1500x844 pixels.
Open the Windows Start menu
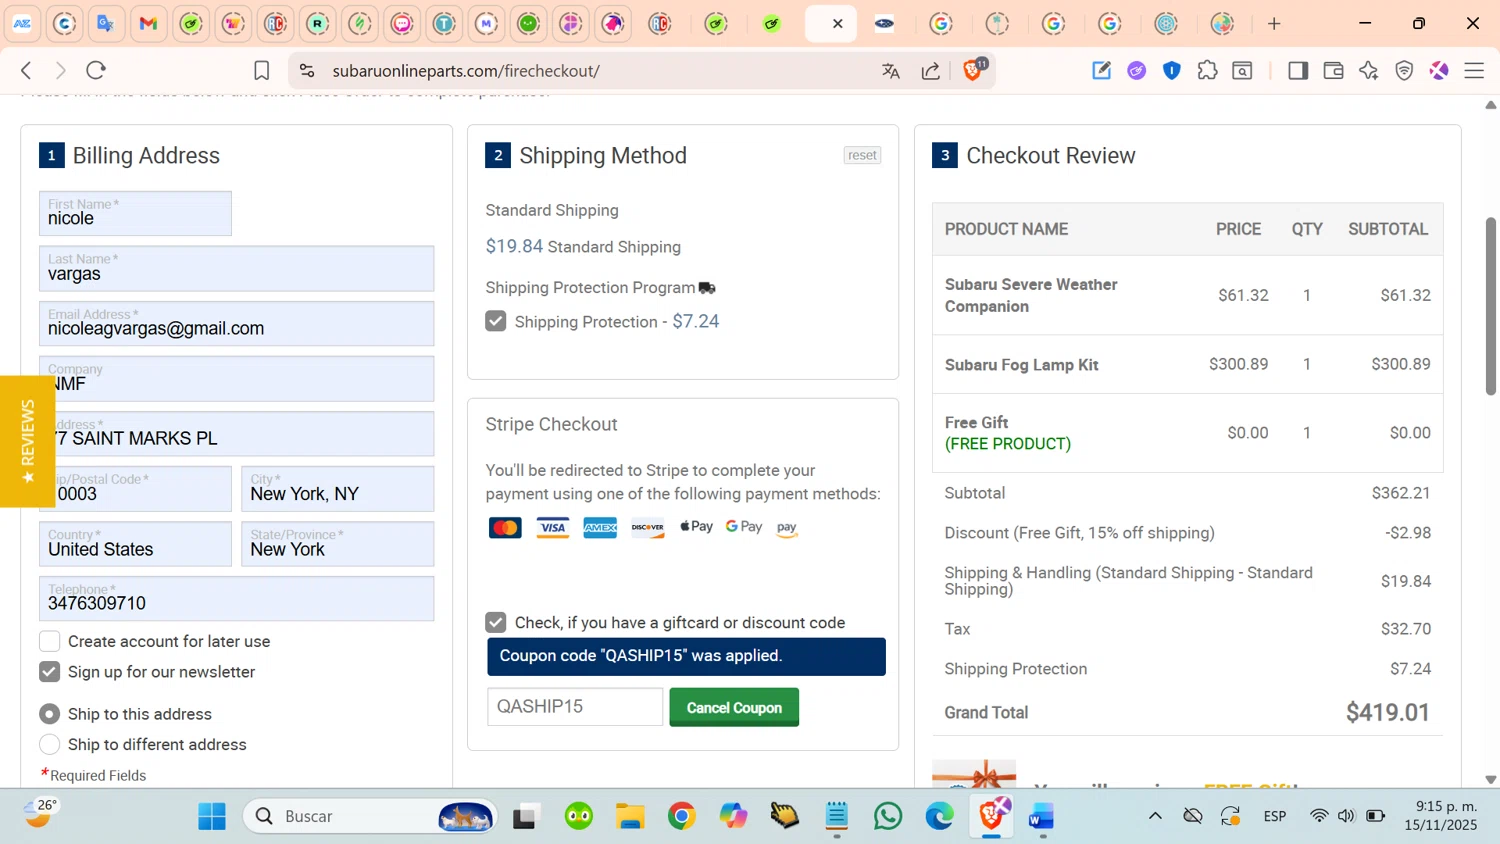coord(212,816)
